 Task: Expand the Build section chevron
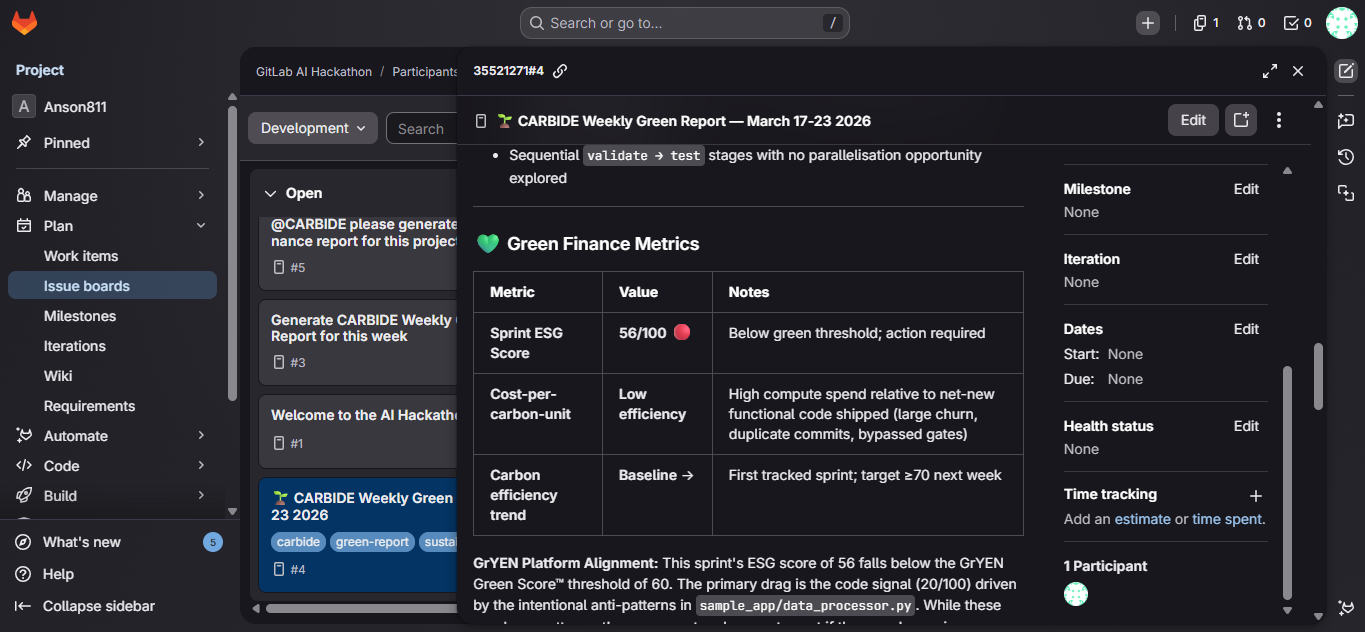coord(201,496)
